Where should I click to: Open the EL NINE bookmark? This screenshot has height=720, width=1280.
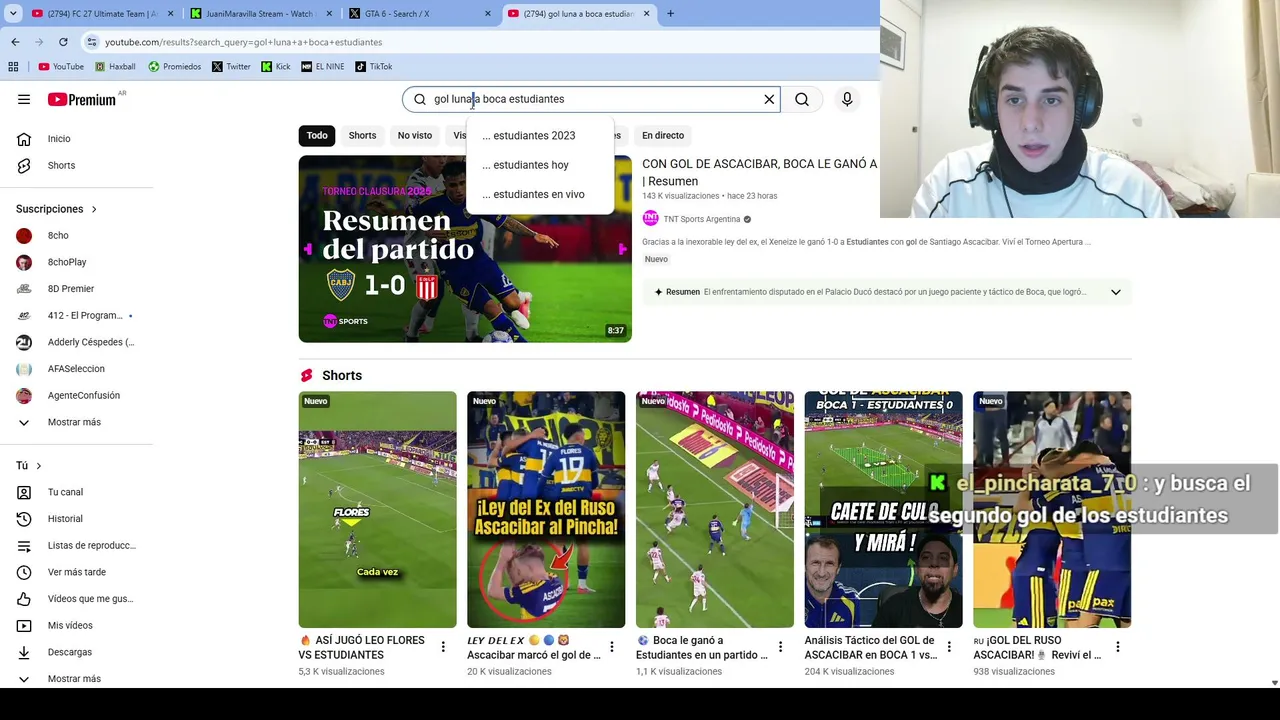(322, 67)
